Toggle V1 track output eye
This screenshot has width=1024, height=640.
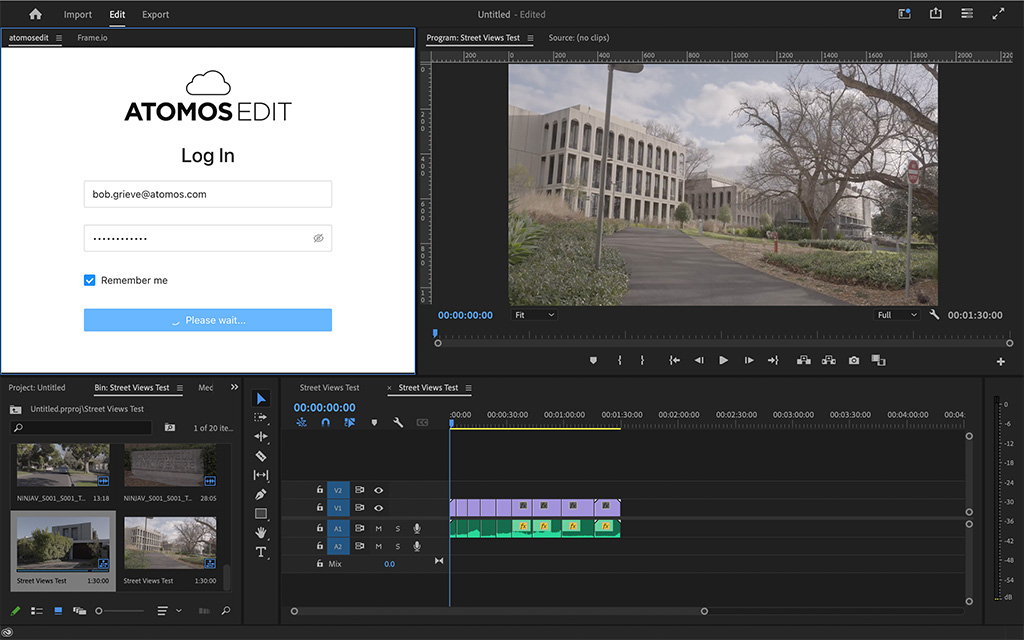tap(378, 507)
